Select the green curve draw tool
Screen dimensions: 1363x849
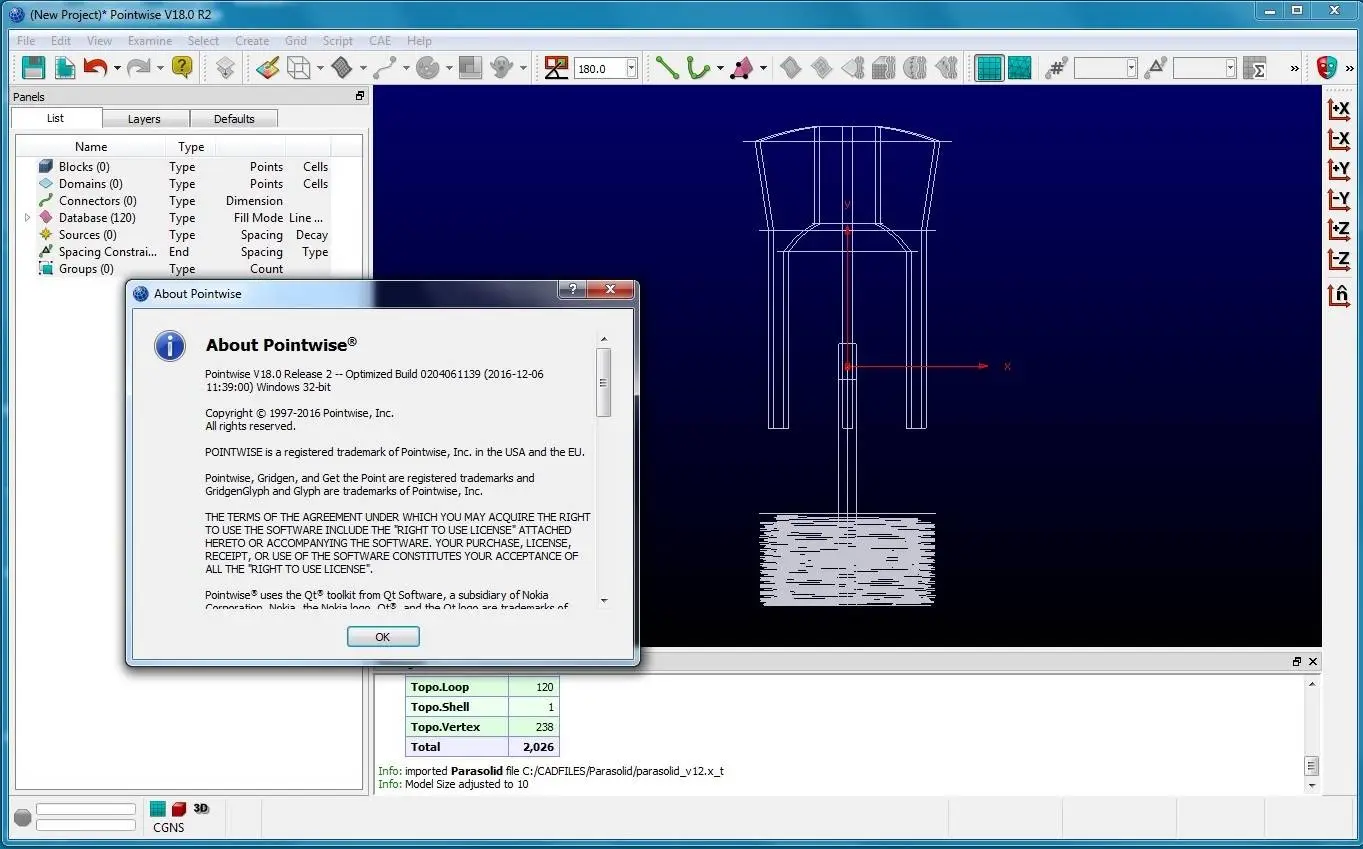pos(698,68)
